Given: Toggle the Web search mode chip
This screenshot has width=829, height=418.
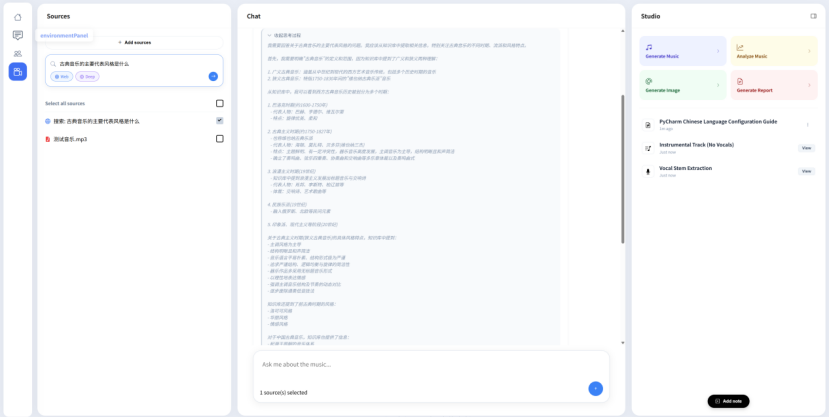Looking at the screenshot, I should pos(62,76).
